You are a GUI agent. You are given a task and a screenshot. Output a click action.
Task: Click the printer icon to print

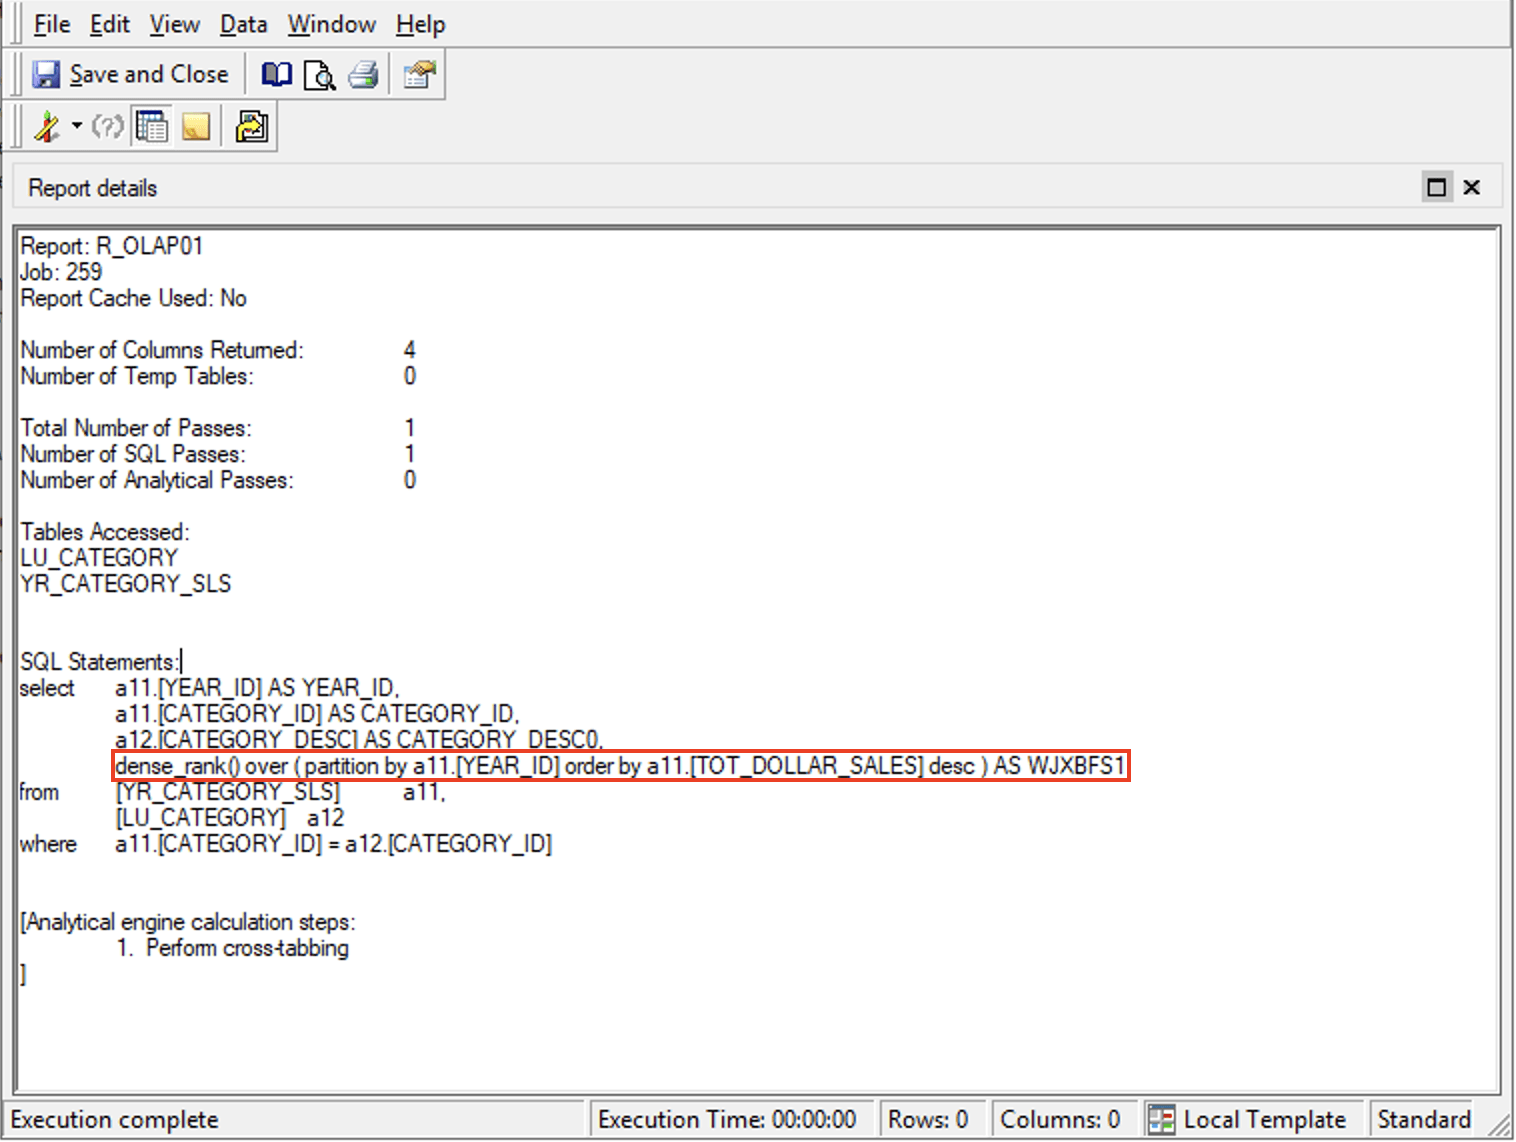(x=363, y=75)
